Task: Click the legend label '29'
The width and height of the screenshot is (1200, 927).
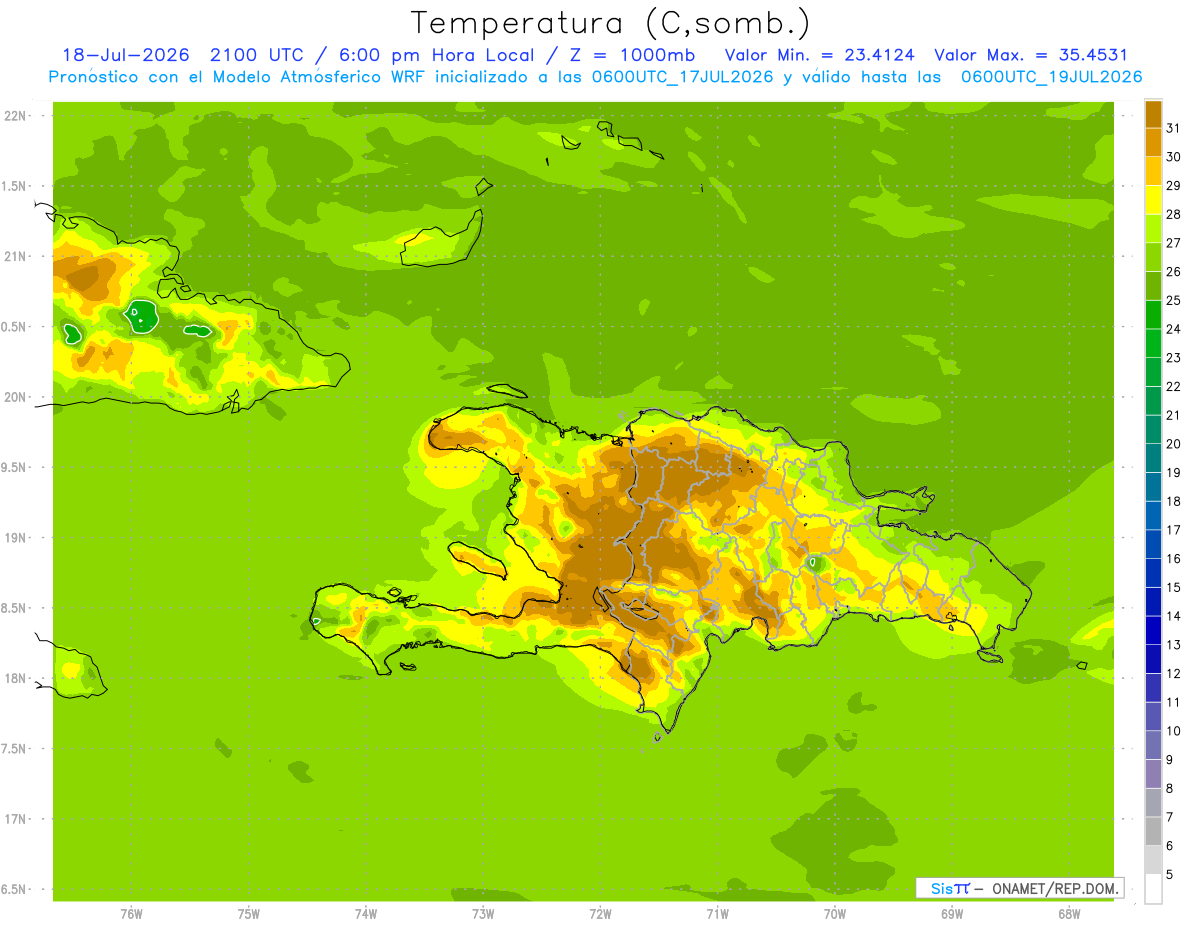Action: (x=1173, y=186)
